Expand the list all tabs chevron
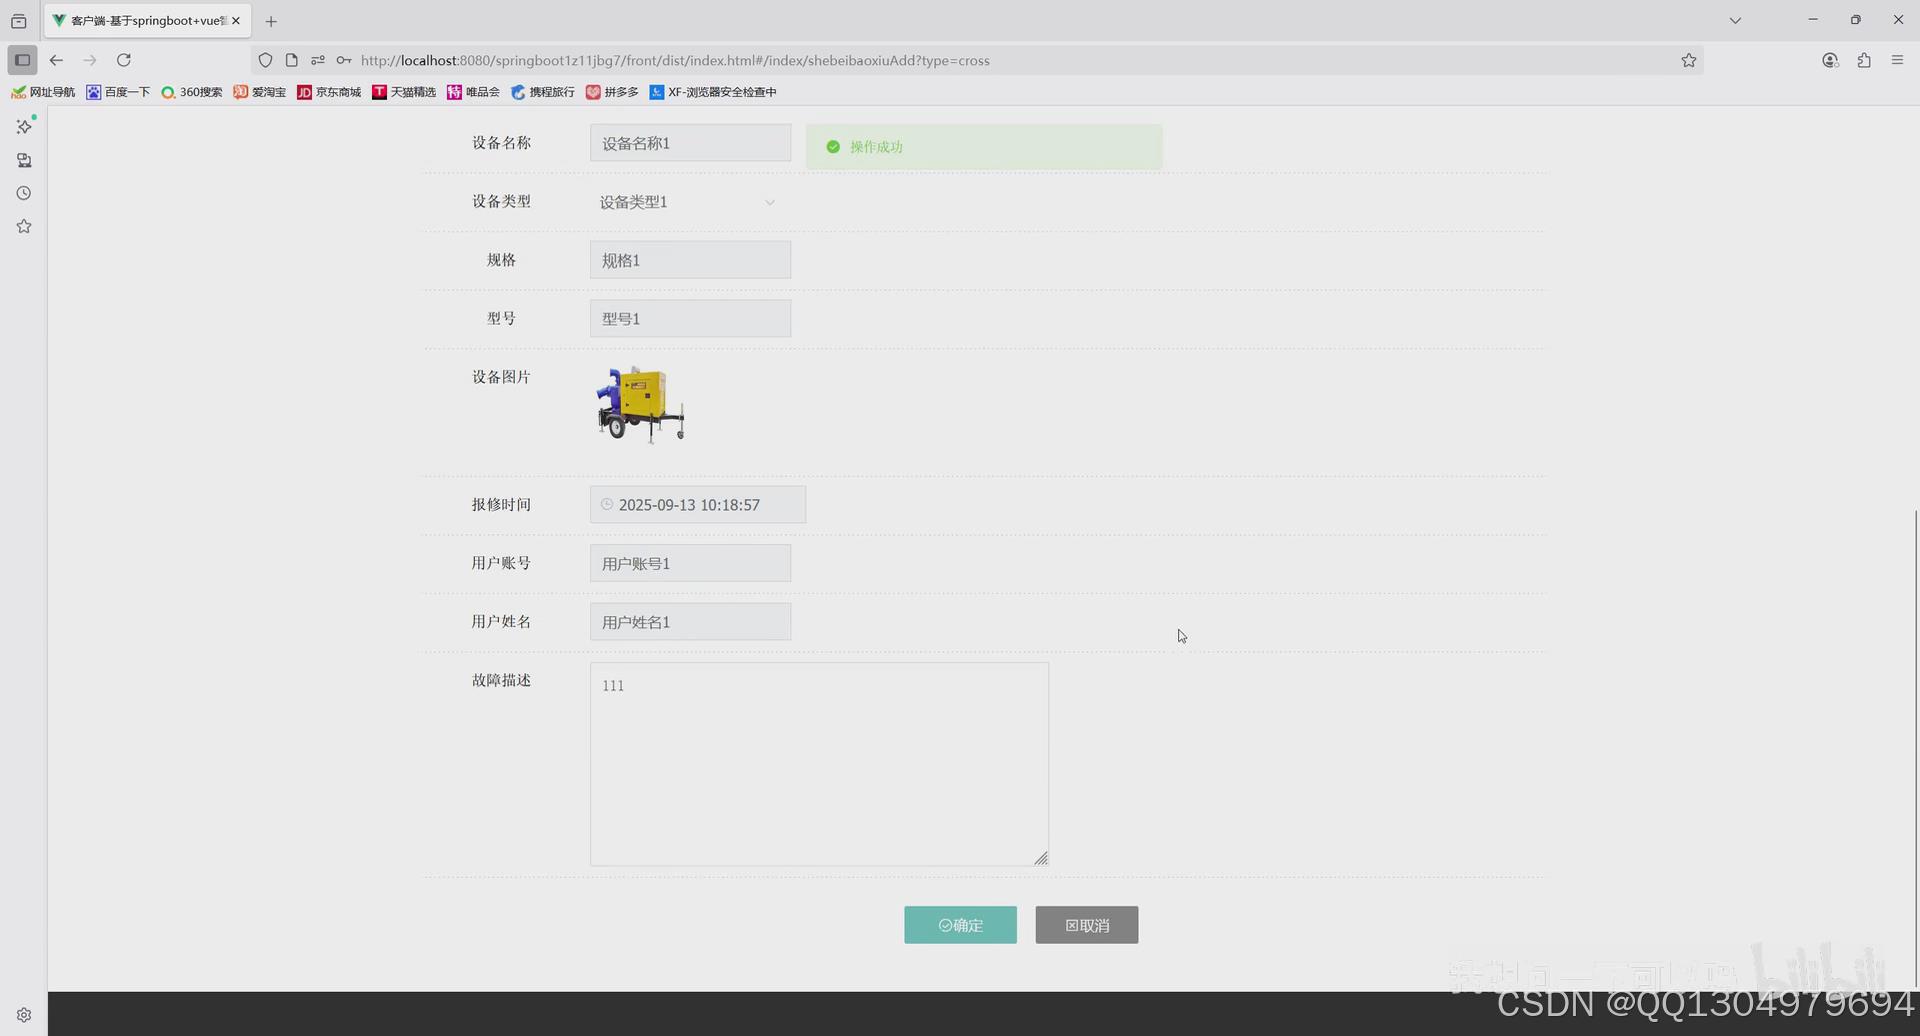 pyautogui.click(x=1735, y=20)
